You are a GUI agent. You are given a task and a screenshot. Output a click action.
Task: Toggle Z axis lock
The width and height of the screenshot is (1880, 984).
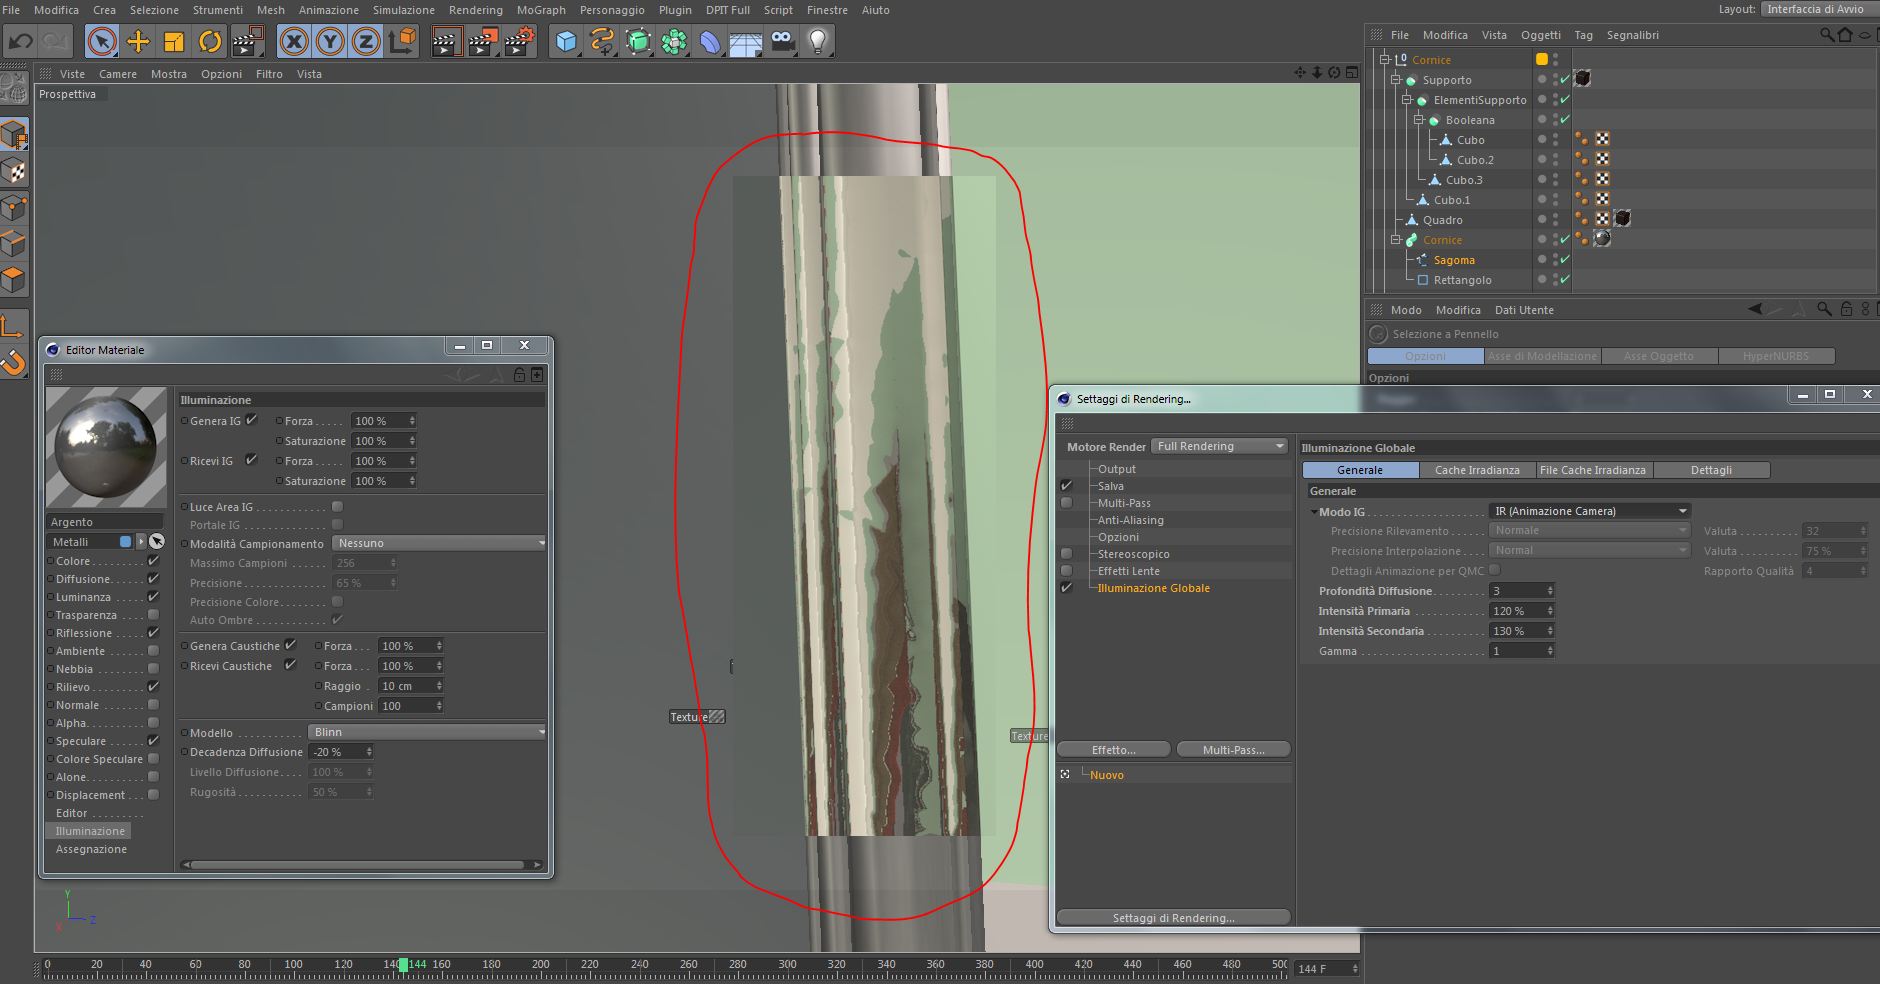pyautogui.click(x=366, y=41)
